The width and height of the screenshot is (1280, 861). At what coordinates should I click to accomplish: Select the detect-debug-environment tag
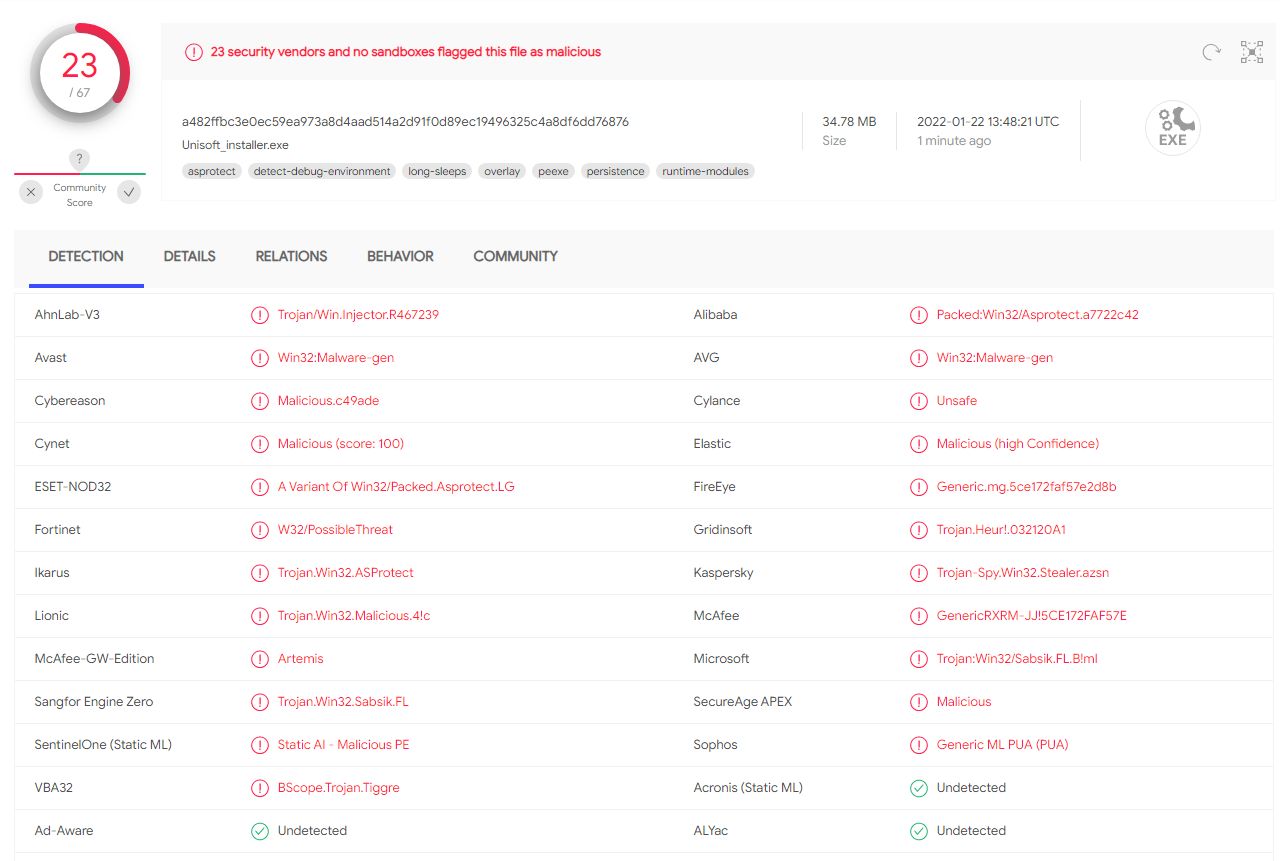pyautogui.click(x=322, y=172)
